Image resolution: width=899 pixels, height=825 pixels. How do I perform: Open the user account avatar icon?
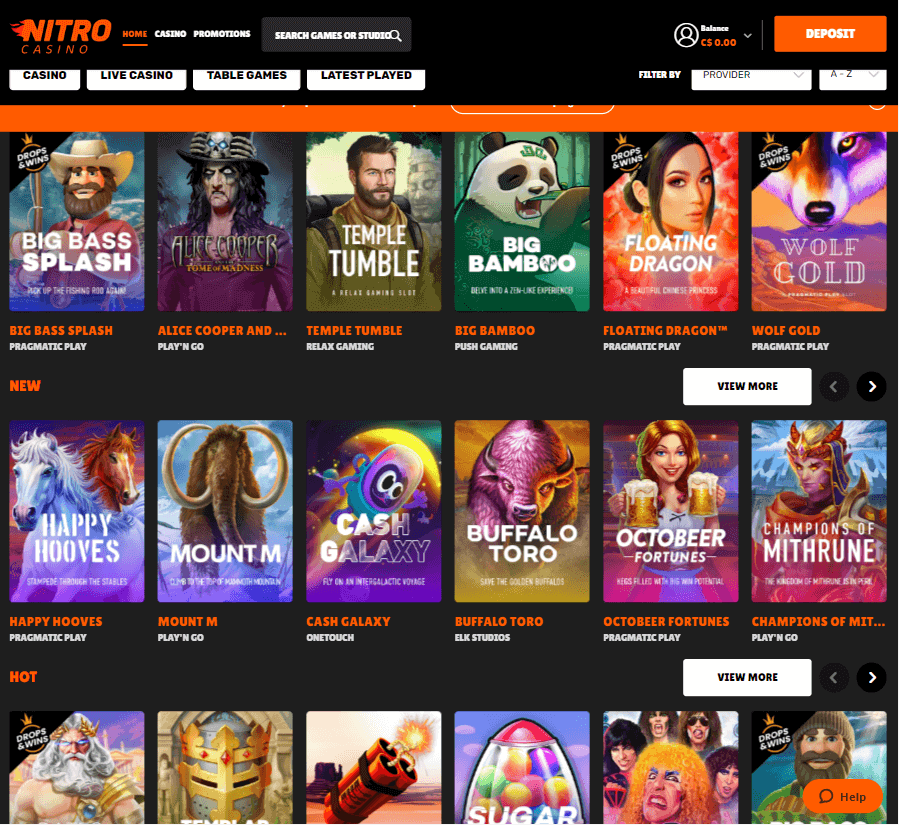point(686,35)
